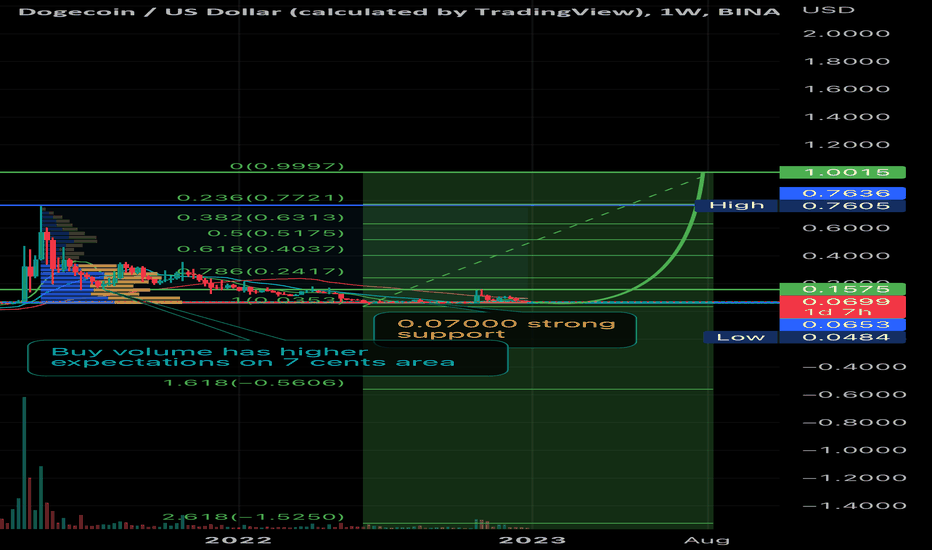
Task: Click the 2.618(-1.5250) Fibonacci level label
Action: (254, 517)
